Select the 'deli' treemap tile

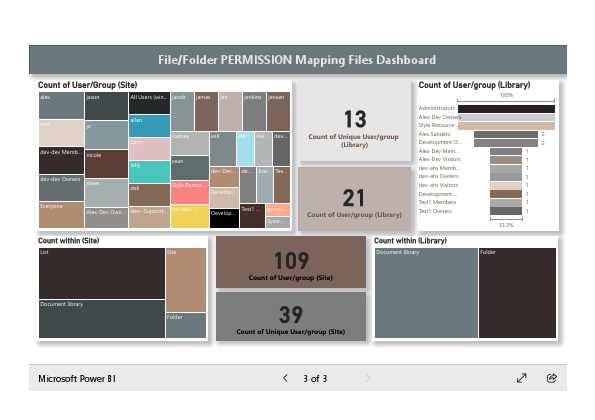coord(150,195)
